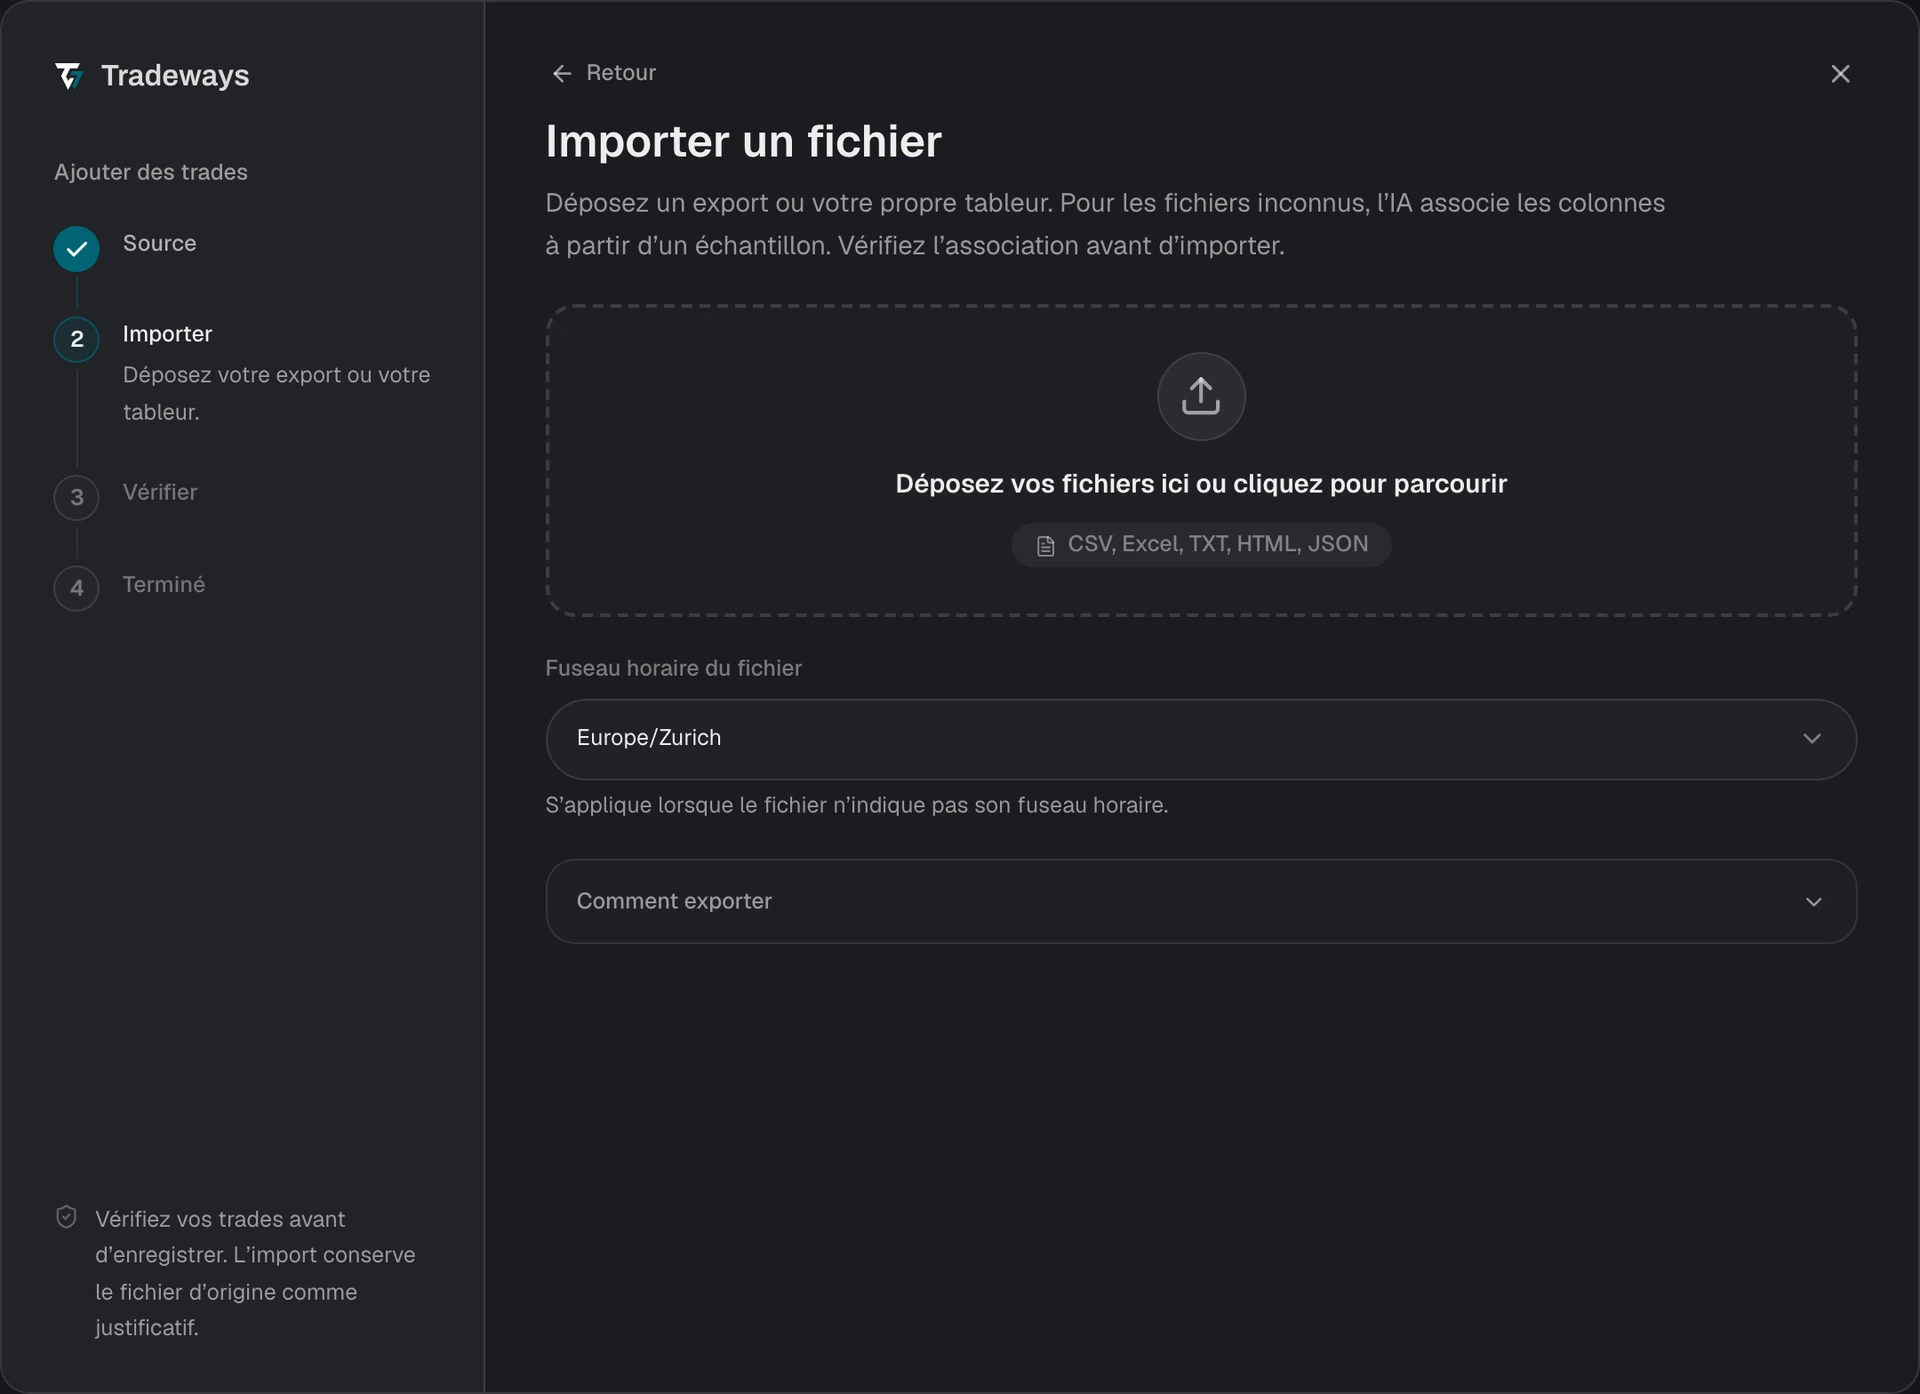Select the Importer step label

point(167,334)
